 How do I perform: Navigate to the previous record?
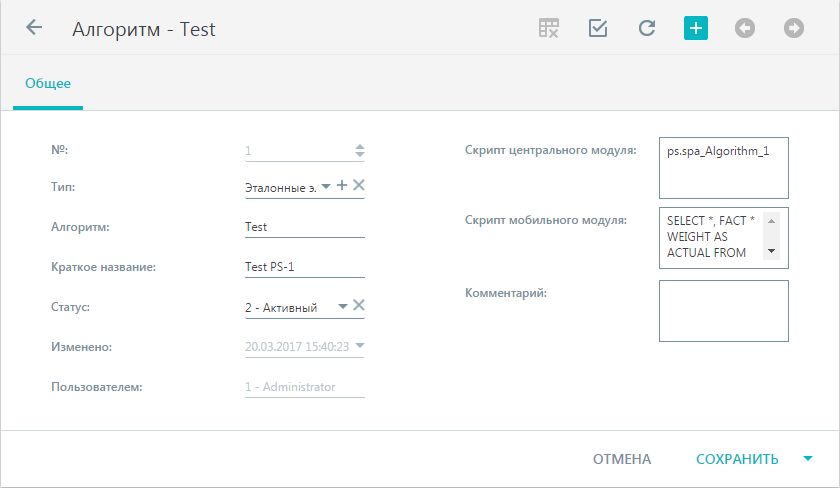point(745,28)
